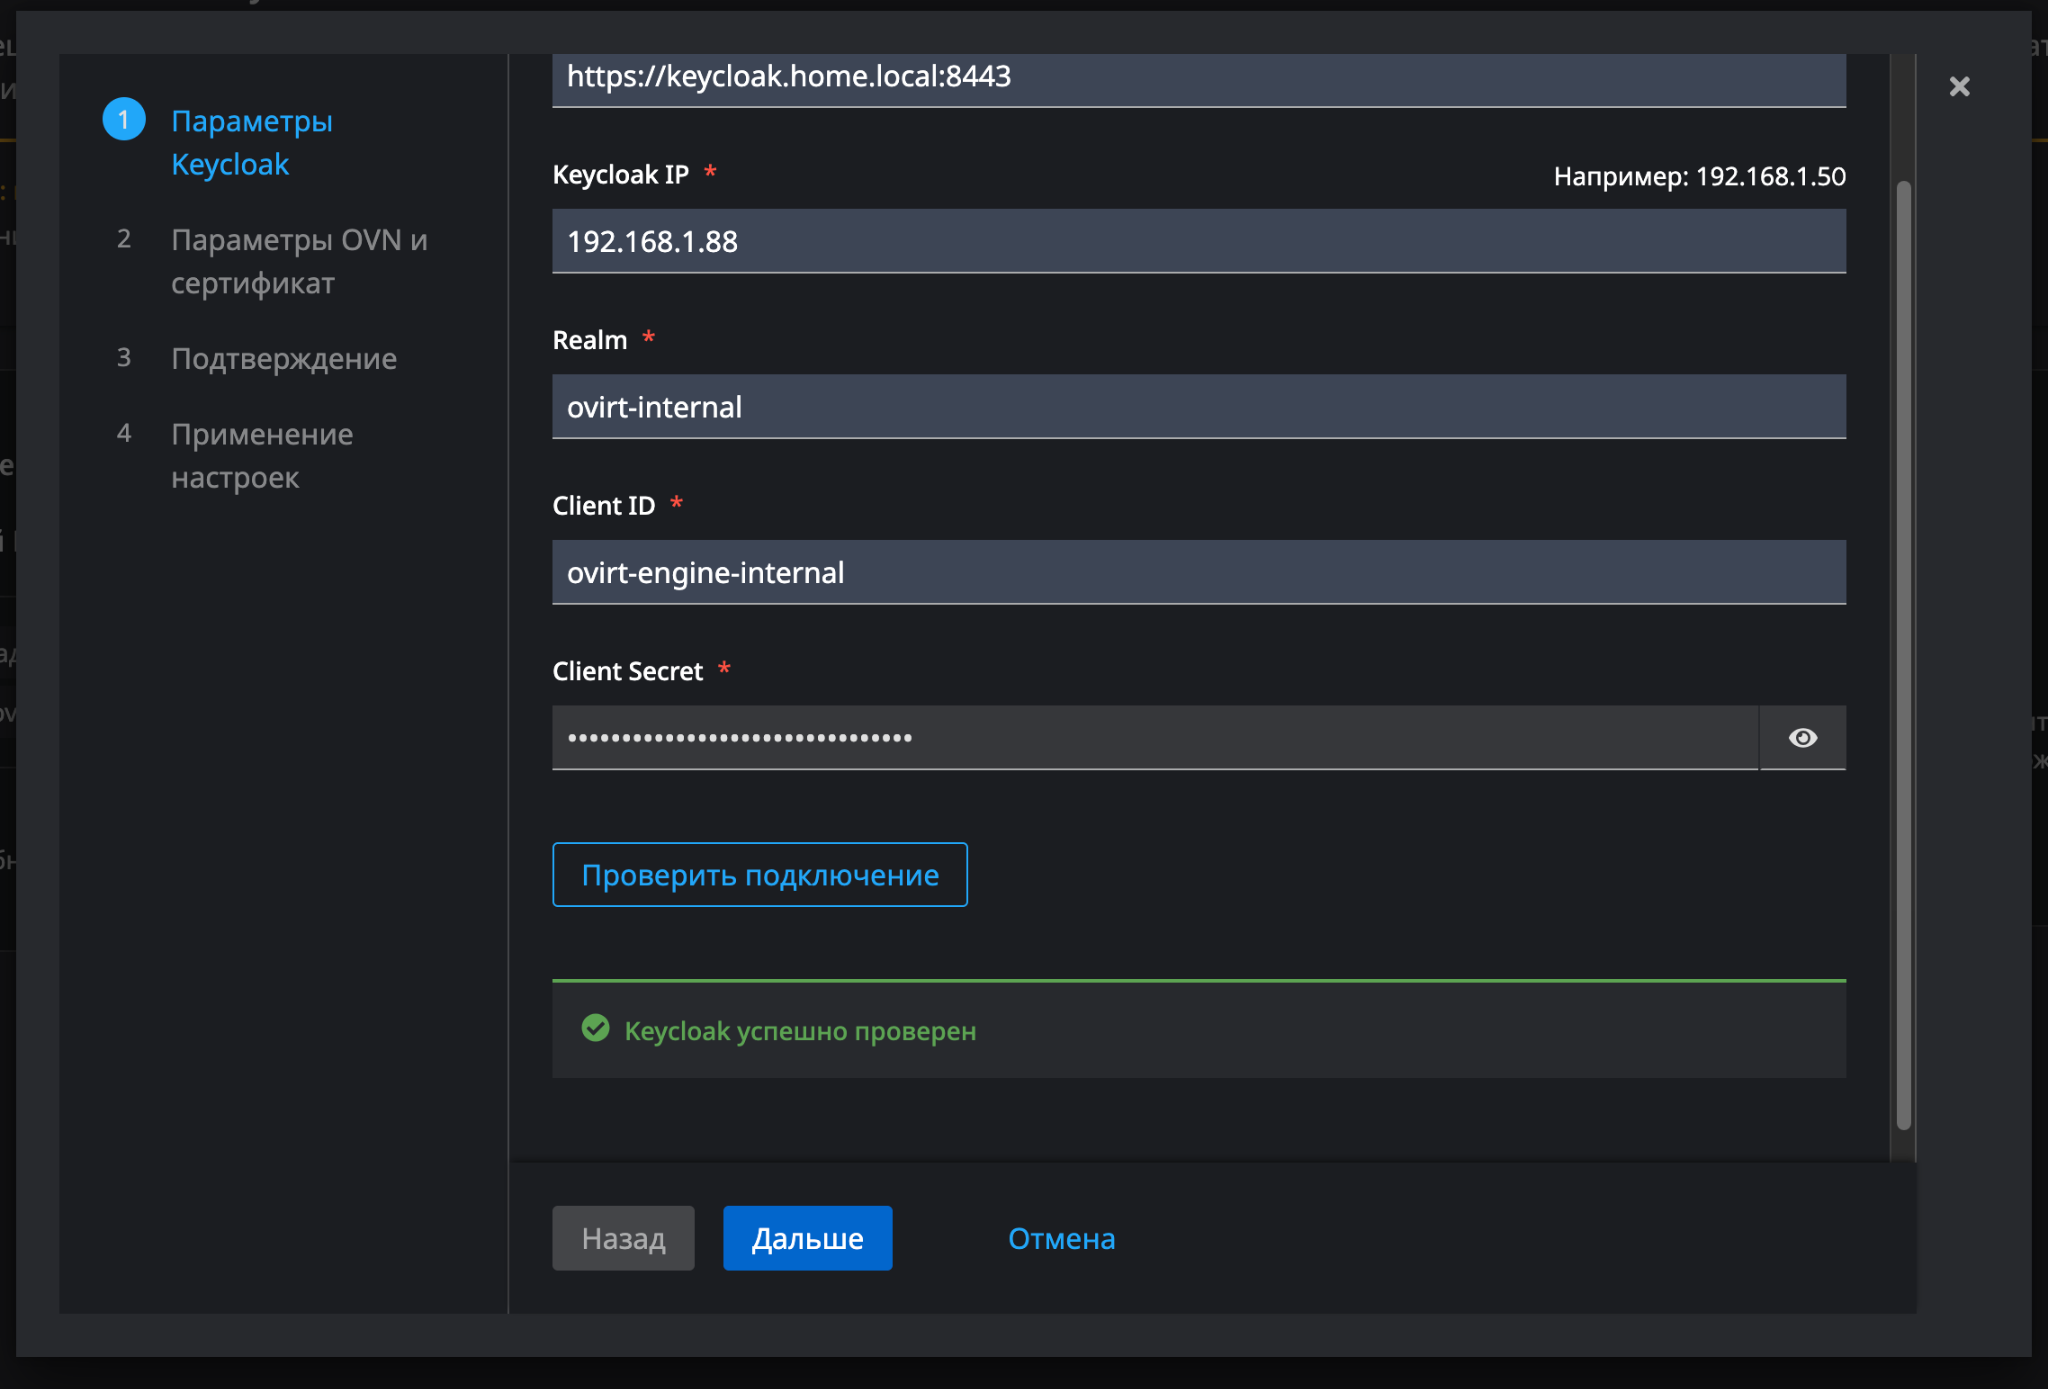Focus the Keycloak URL field

coord(1198,77)
